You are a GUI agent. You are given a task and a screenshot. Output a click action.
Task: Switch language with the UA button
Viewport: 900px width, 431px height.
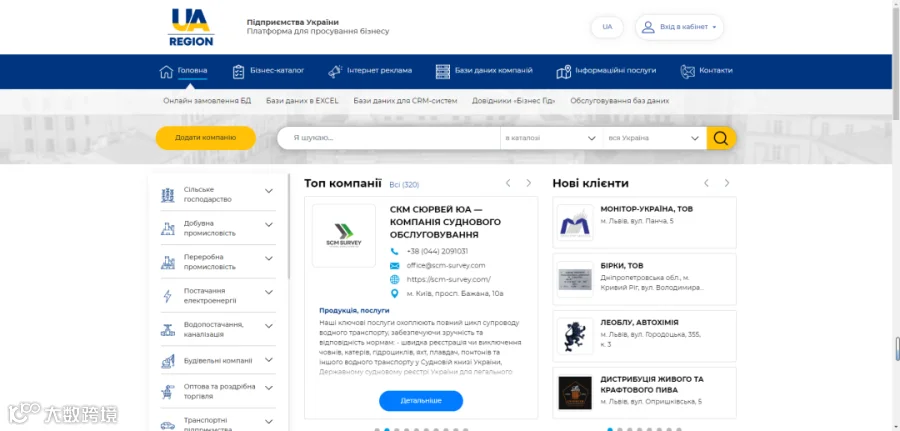coord(607,27)
